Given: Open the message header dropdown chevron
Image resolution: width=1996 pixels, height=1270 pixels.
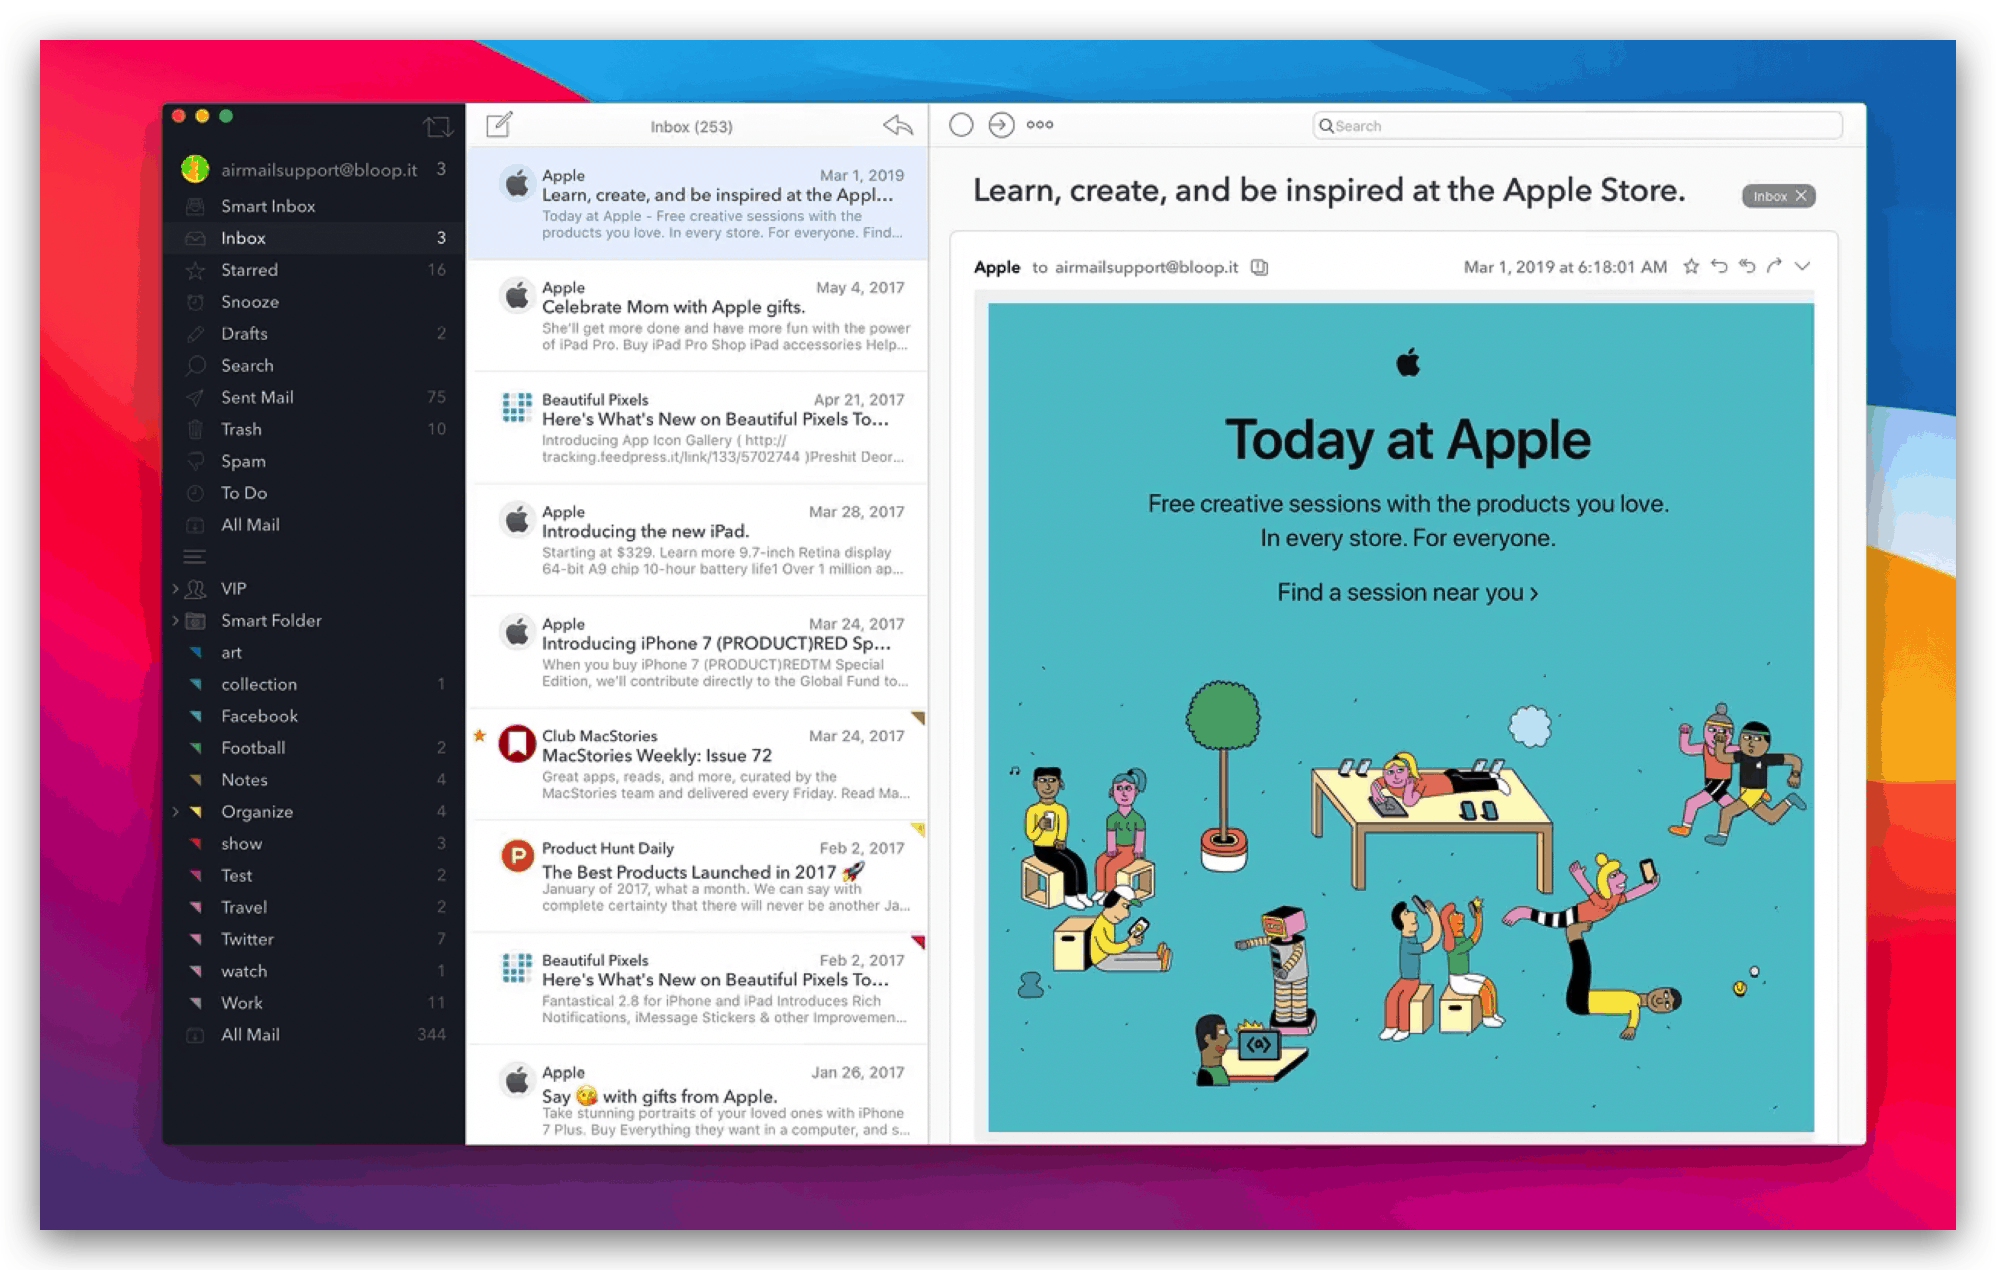Looking at the screenshot, I should pyautogui.click(x=1802, y=266).
